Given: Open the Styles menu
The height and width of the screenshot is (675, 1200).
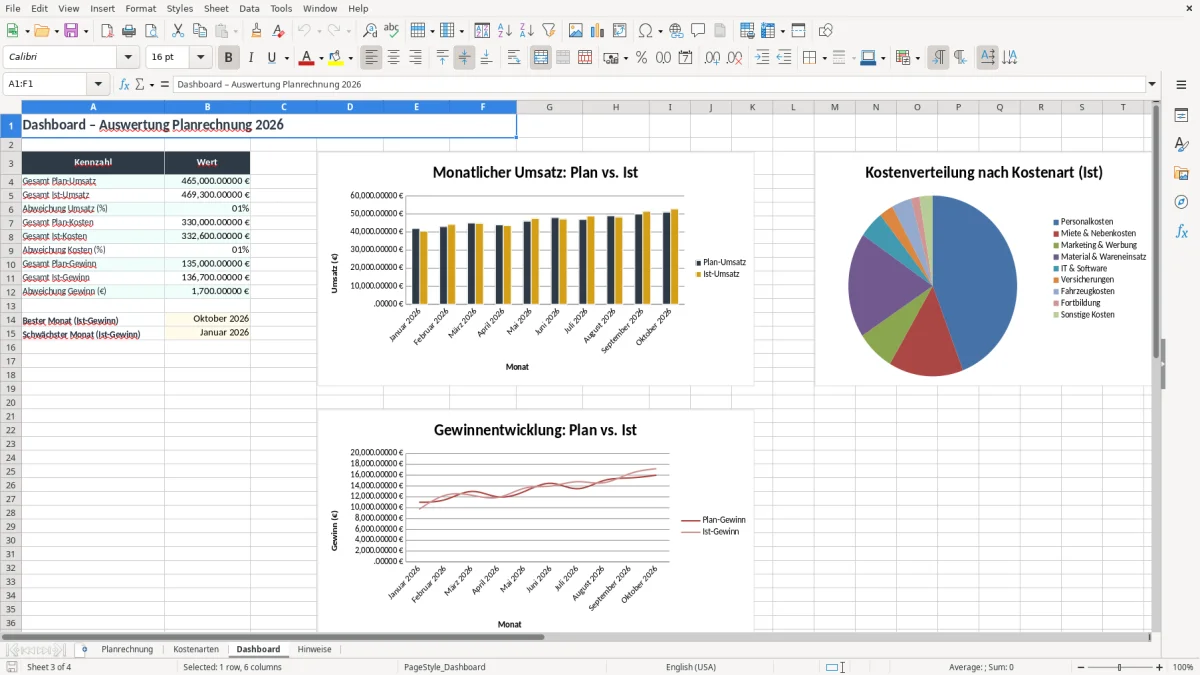Looking at the screenshot, I should tap(180, 8).
